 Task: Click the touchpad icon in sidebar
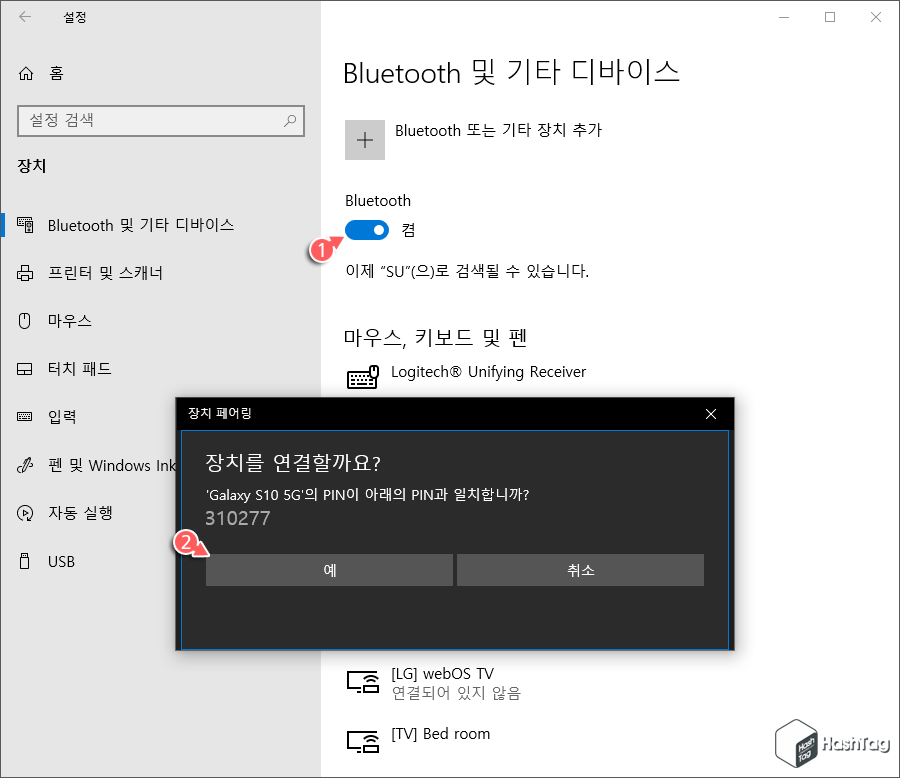pos(25,369)
